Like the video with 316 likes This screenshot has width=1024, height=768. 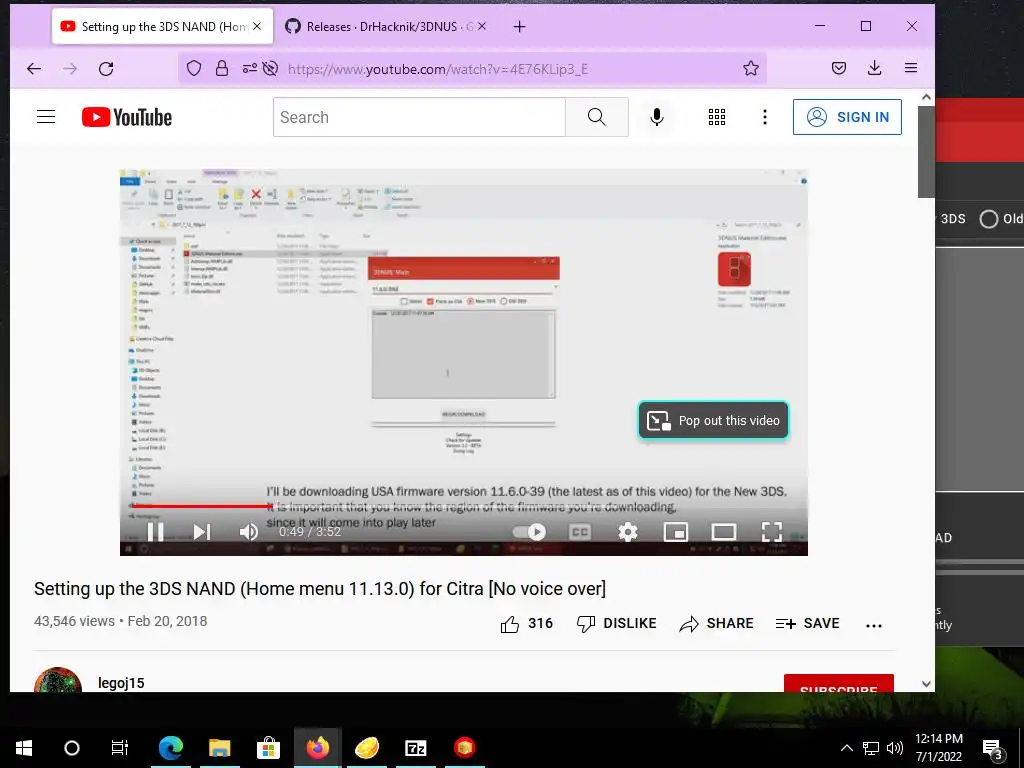pyautogui.click(x=526, y=624)
